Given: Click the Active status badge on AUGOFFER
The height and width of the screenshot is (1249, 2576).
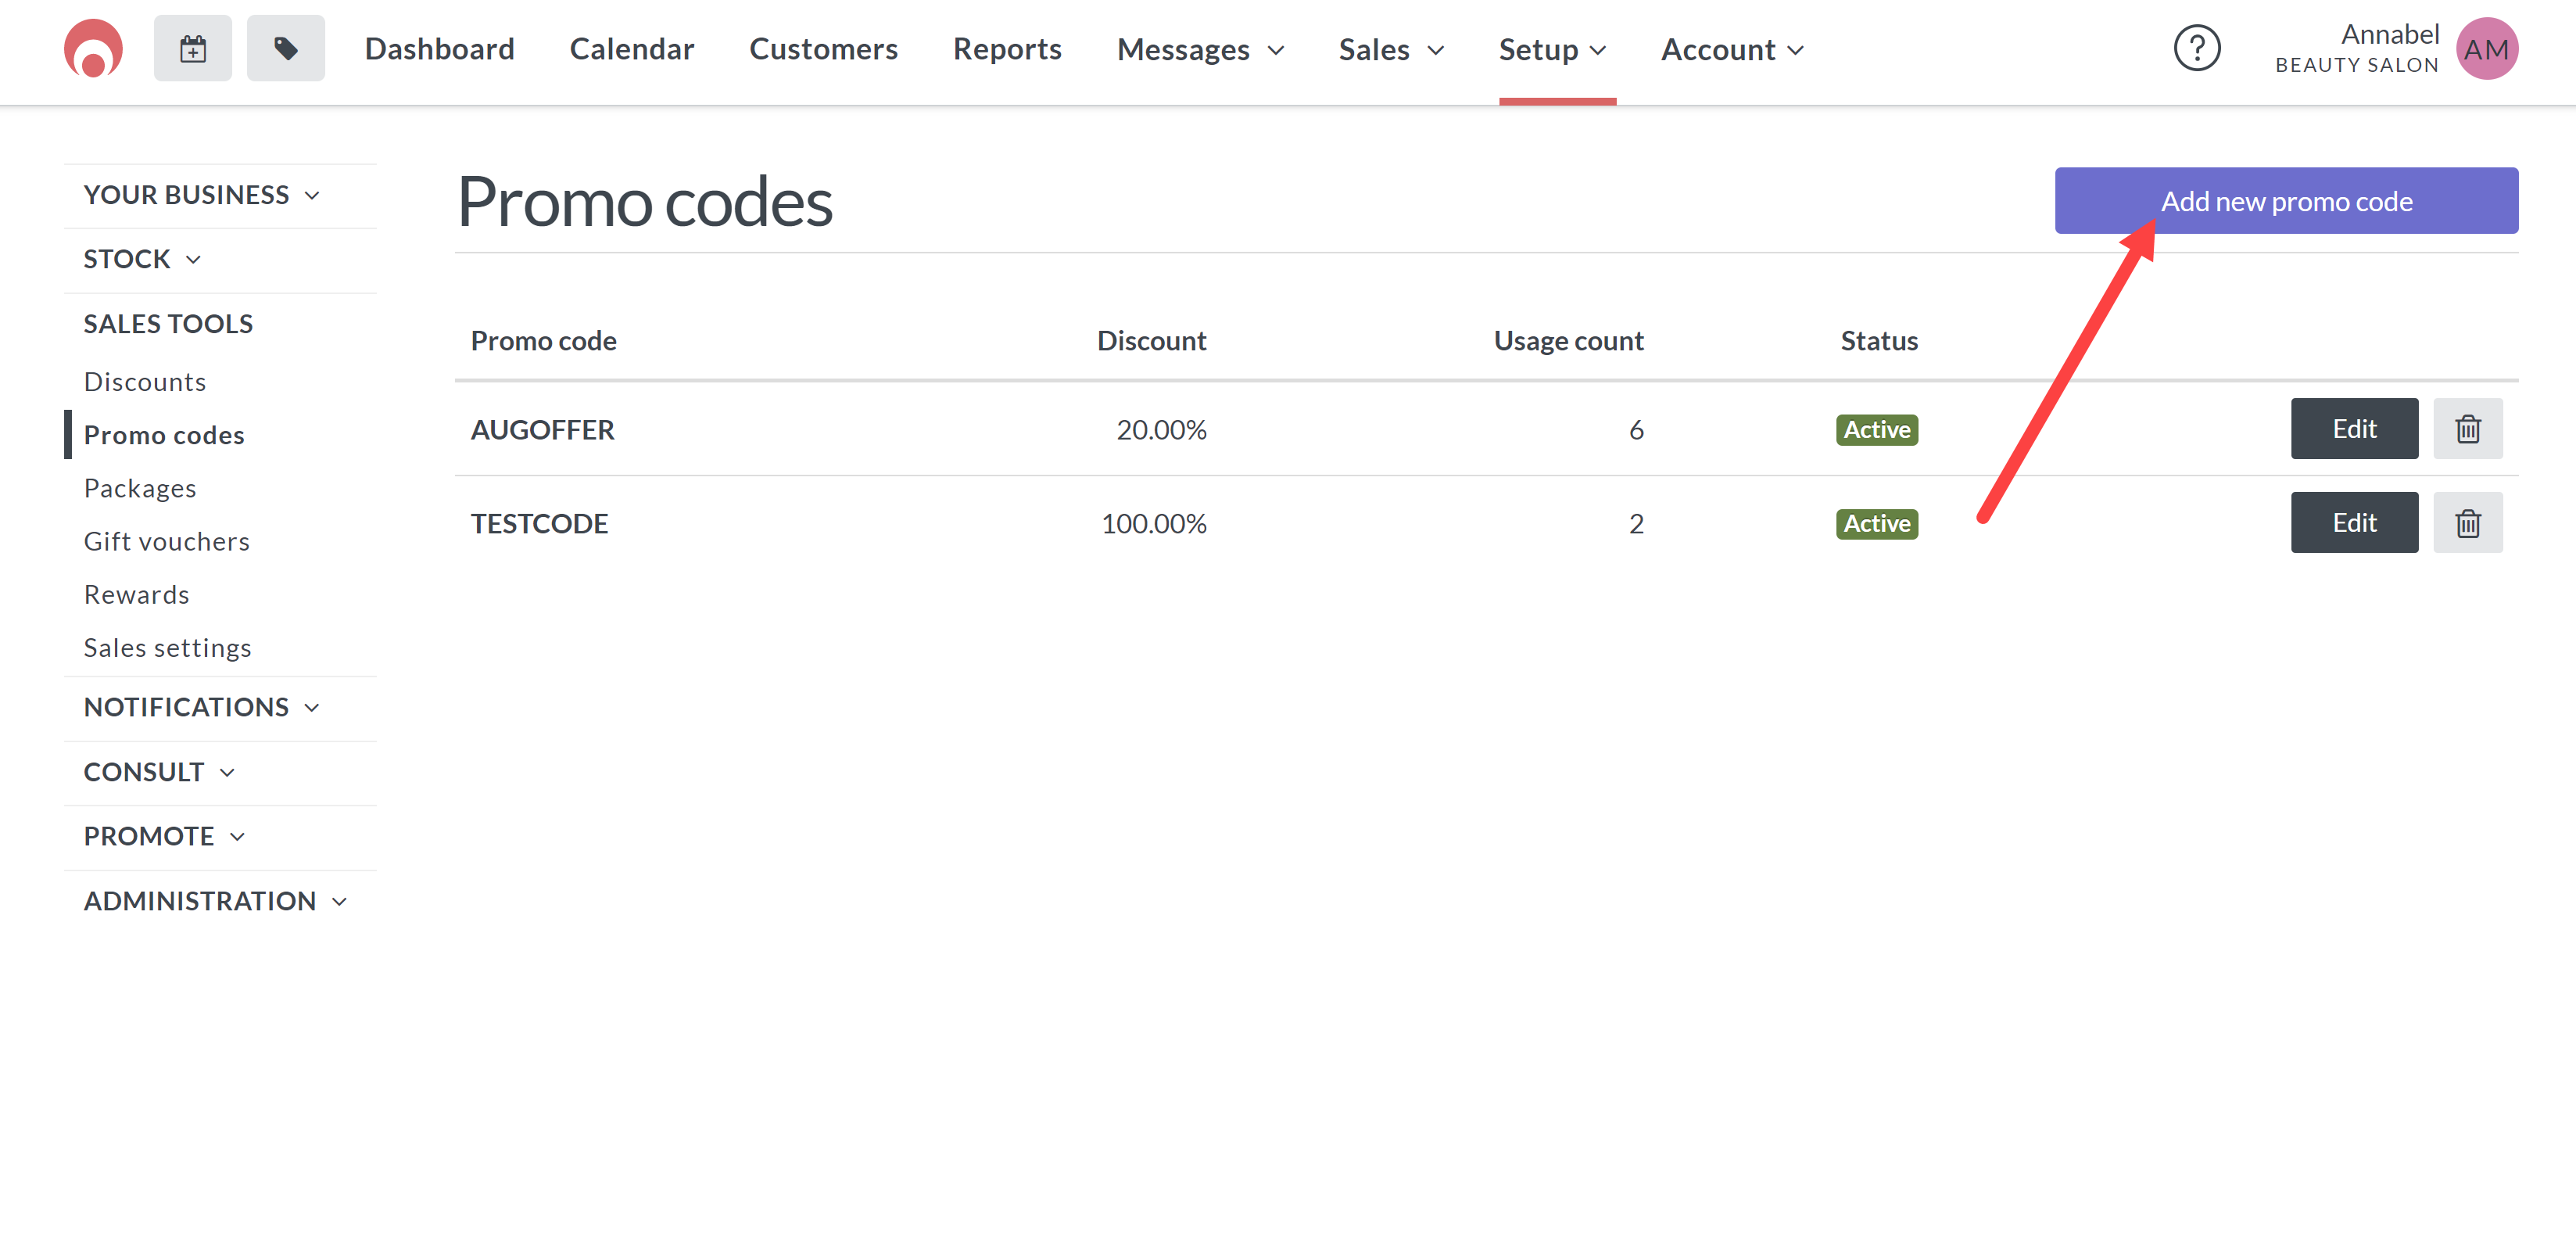Looking at the screenshot, I should 1878,429.
